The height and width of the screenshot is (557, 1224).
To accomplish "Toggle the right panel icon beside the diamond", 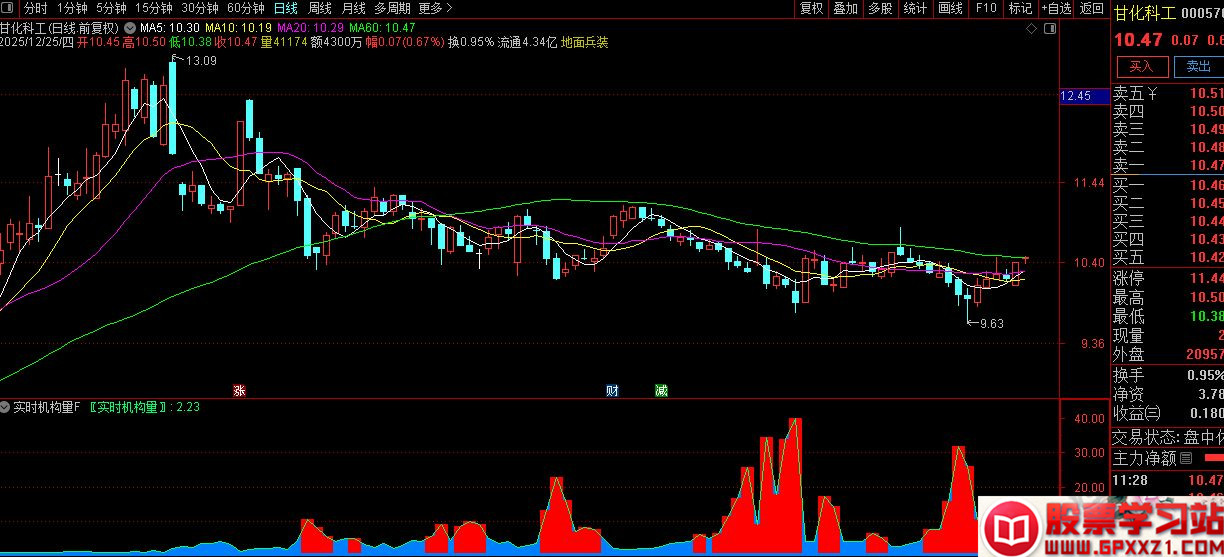I will (x=1048, y=28).
